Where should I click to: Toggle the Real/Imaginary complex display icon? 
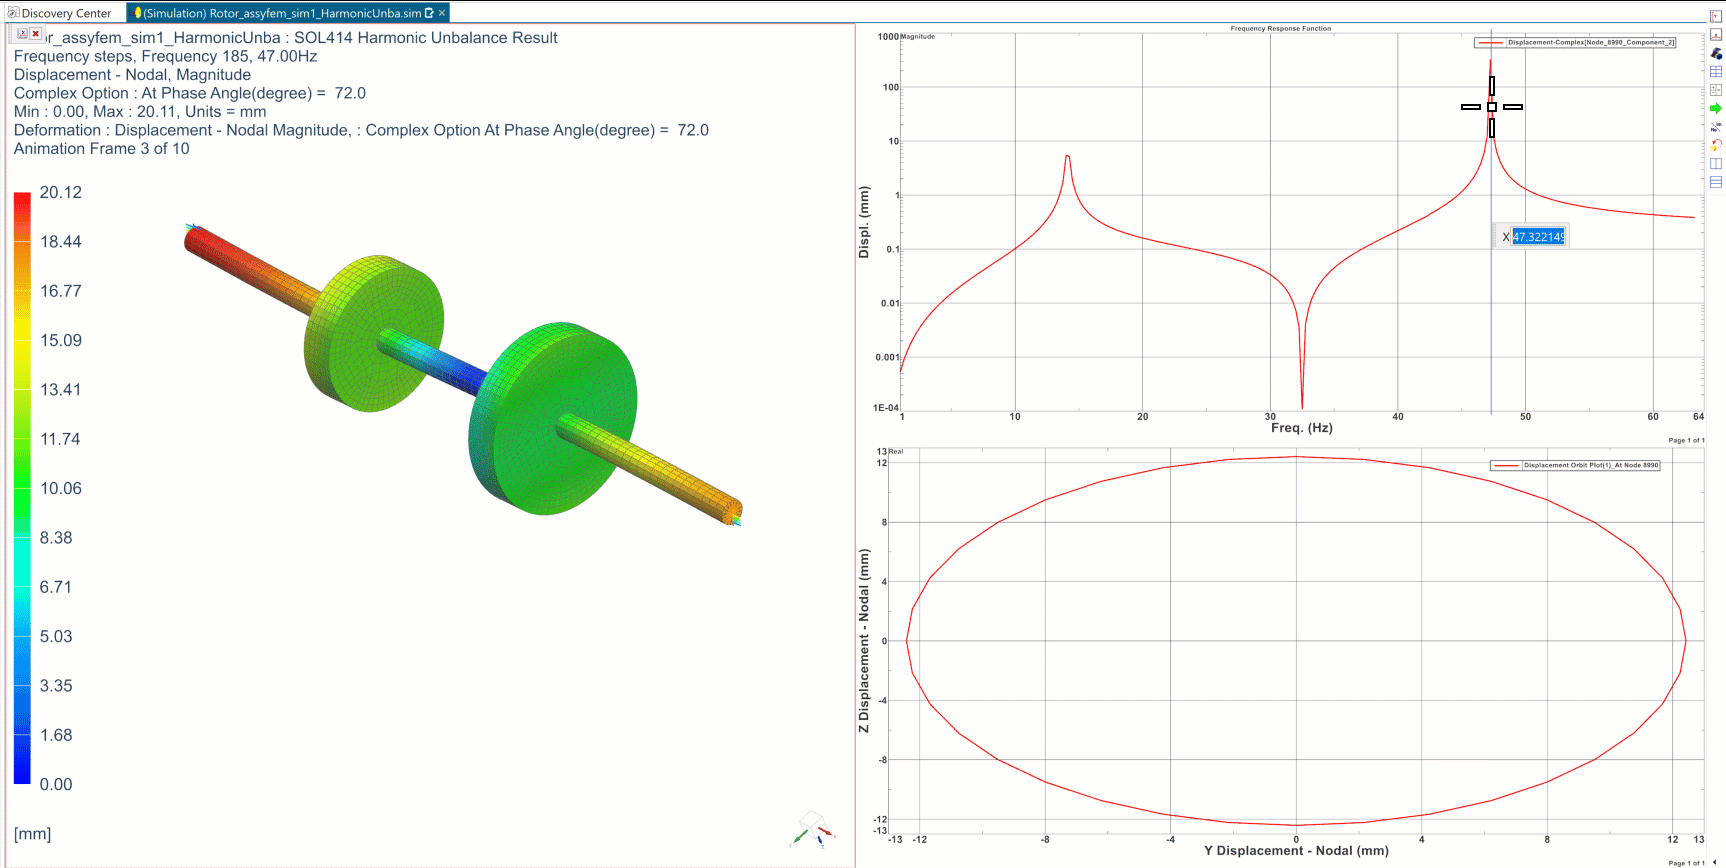point(1716,127)
